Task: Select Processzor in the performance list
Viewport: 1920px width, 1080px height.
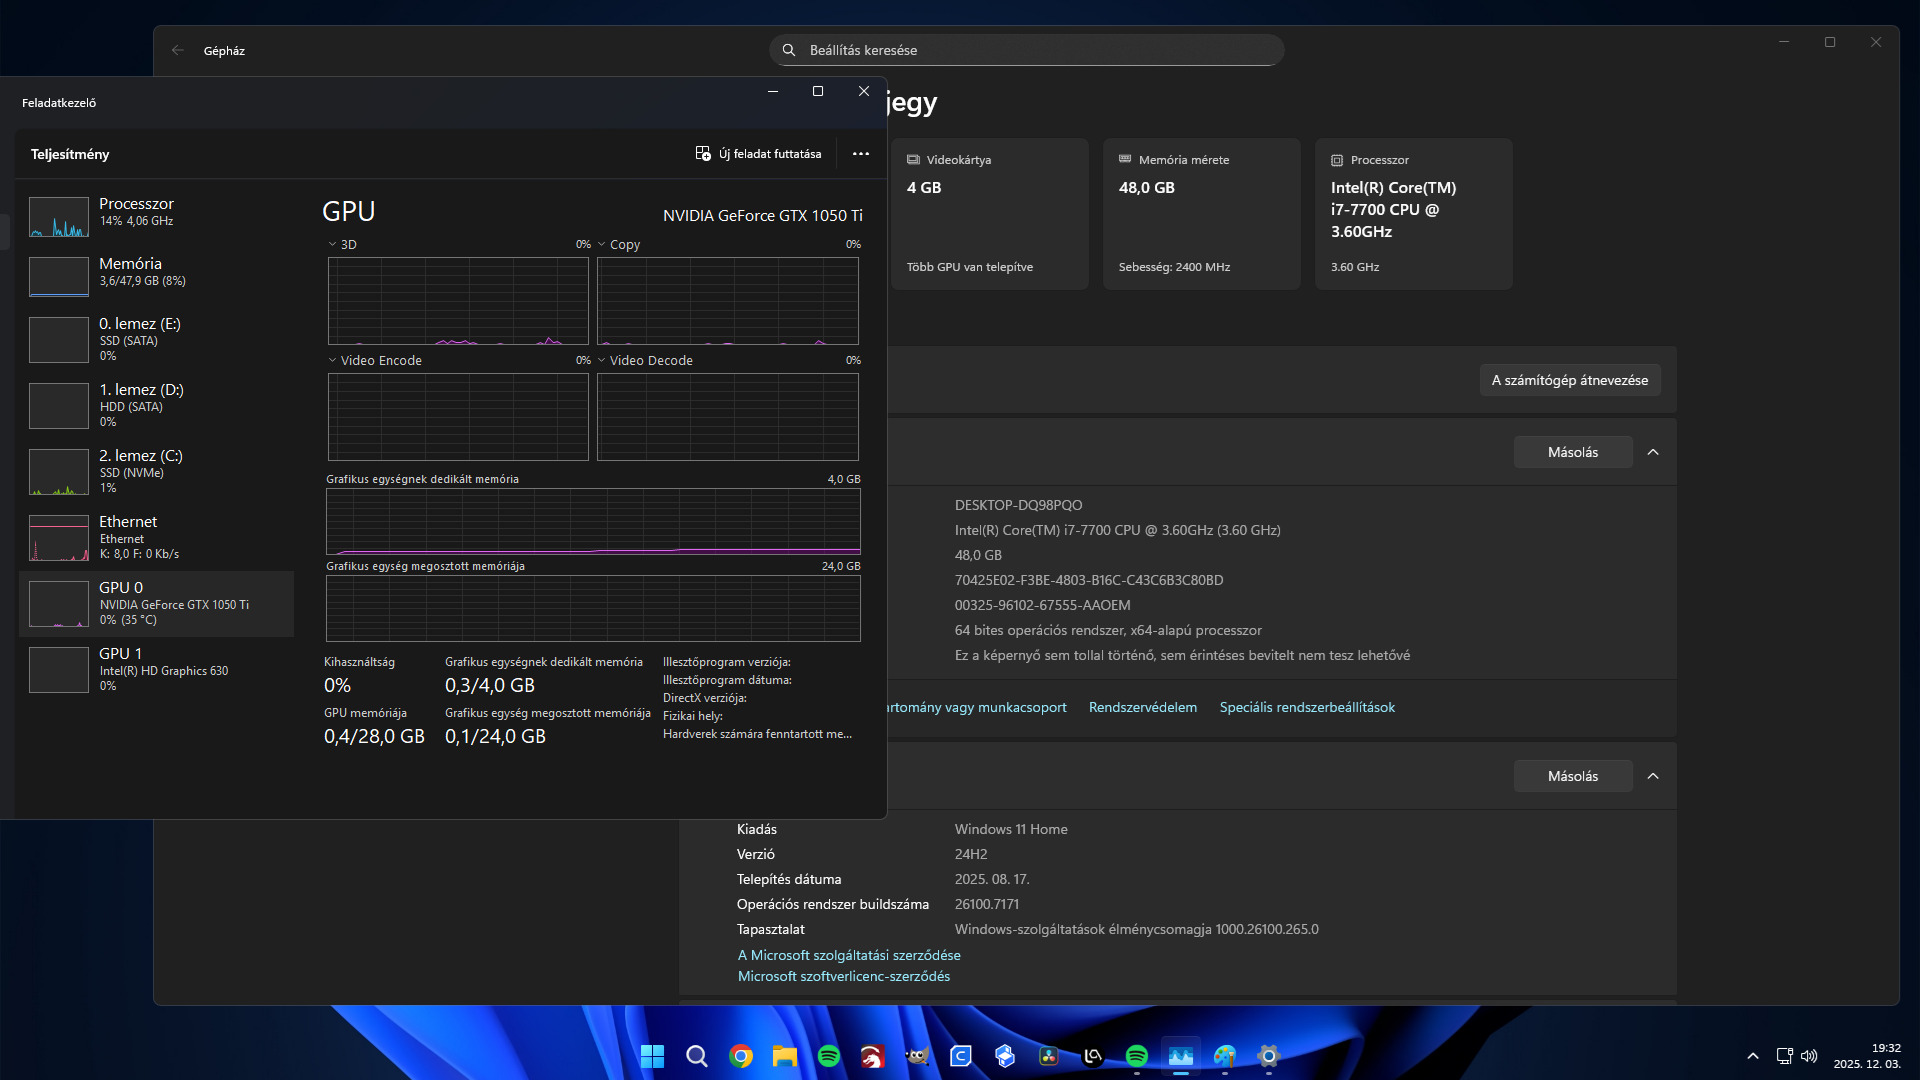Action: [x=157, y=216]
